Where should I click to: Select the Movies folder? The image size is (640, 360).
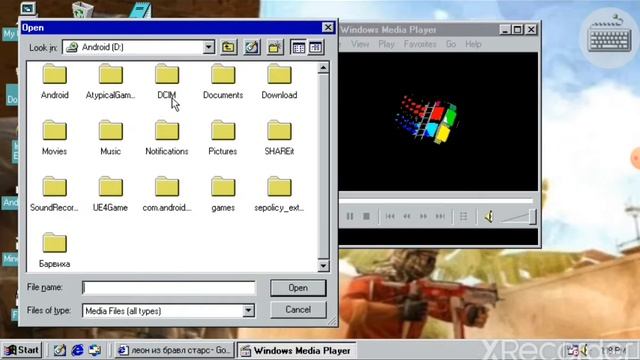click(54, 138)
